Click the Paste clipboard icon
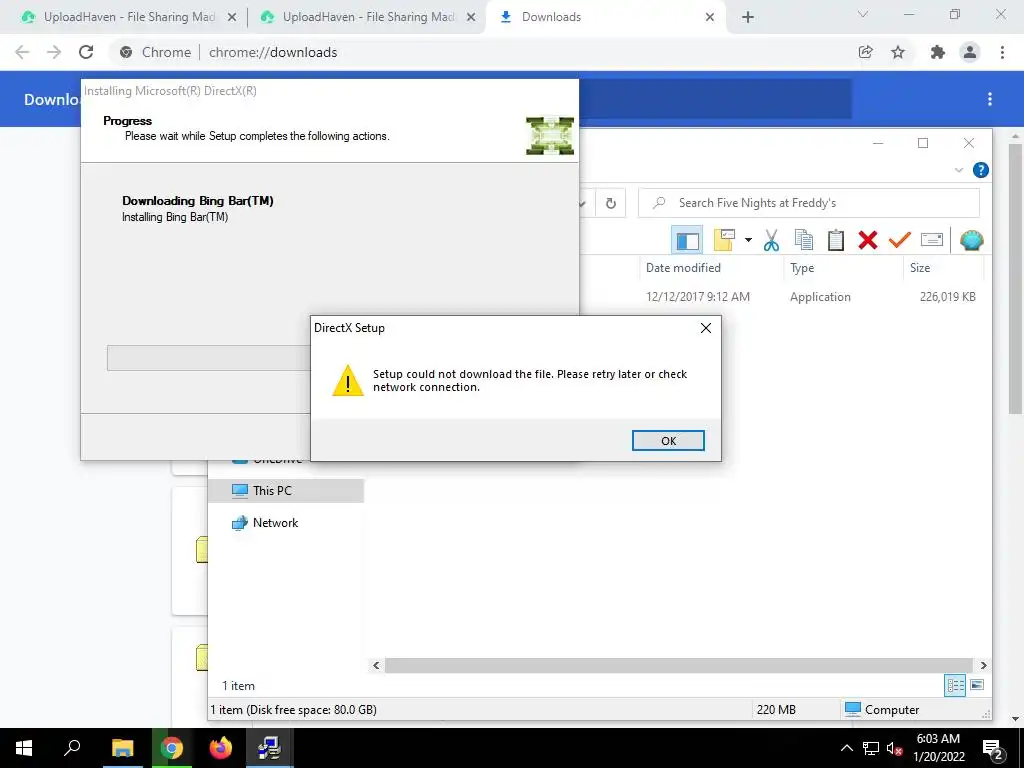The width and height of the screenshot is (1024, 768). click(836, 240)
